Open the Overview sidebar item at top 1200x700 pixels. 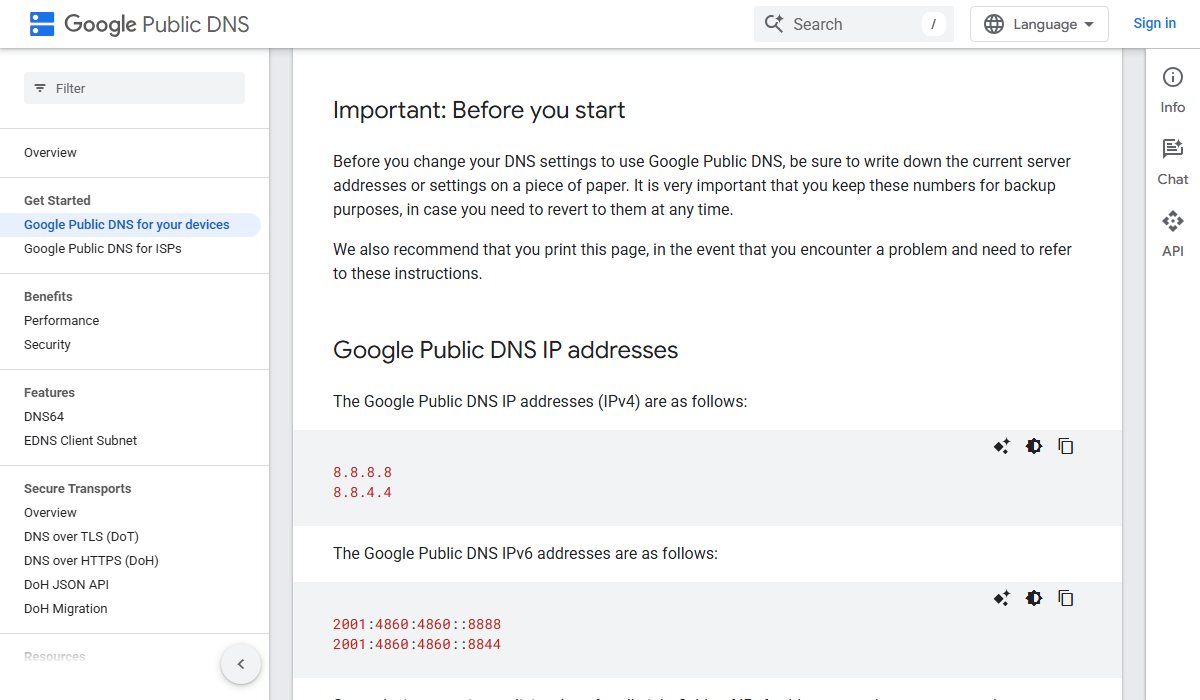tap(50, 153)
